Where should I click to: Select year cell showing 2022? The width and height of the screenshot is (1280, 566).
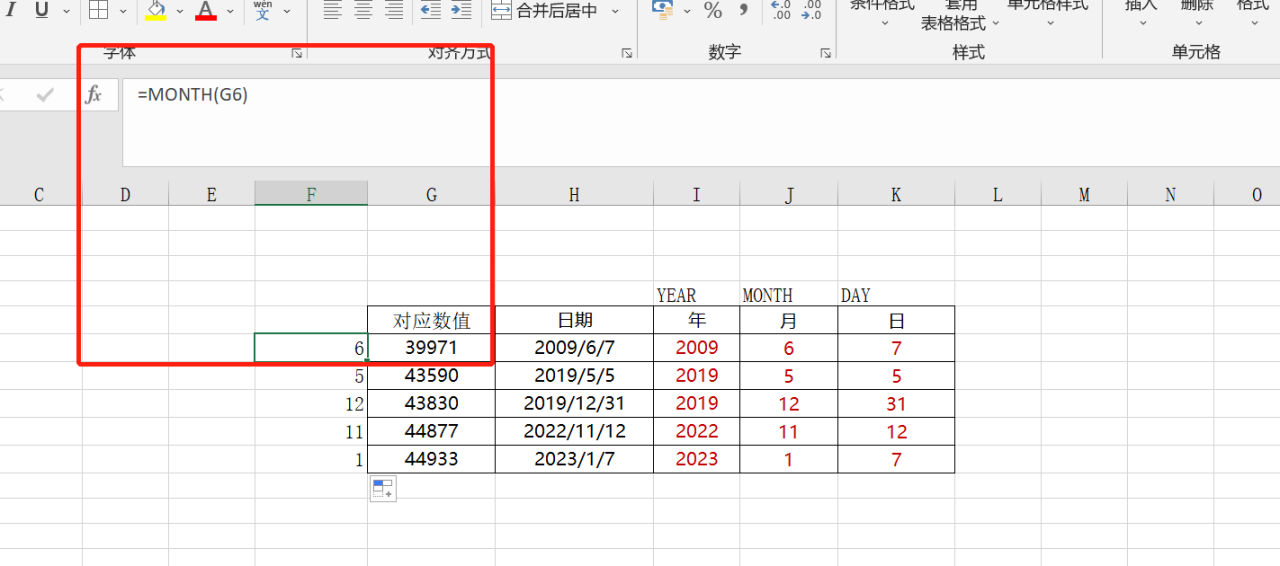coord(697,431)
